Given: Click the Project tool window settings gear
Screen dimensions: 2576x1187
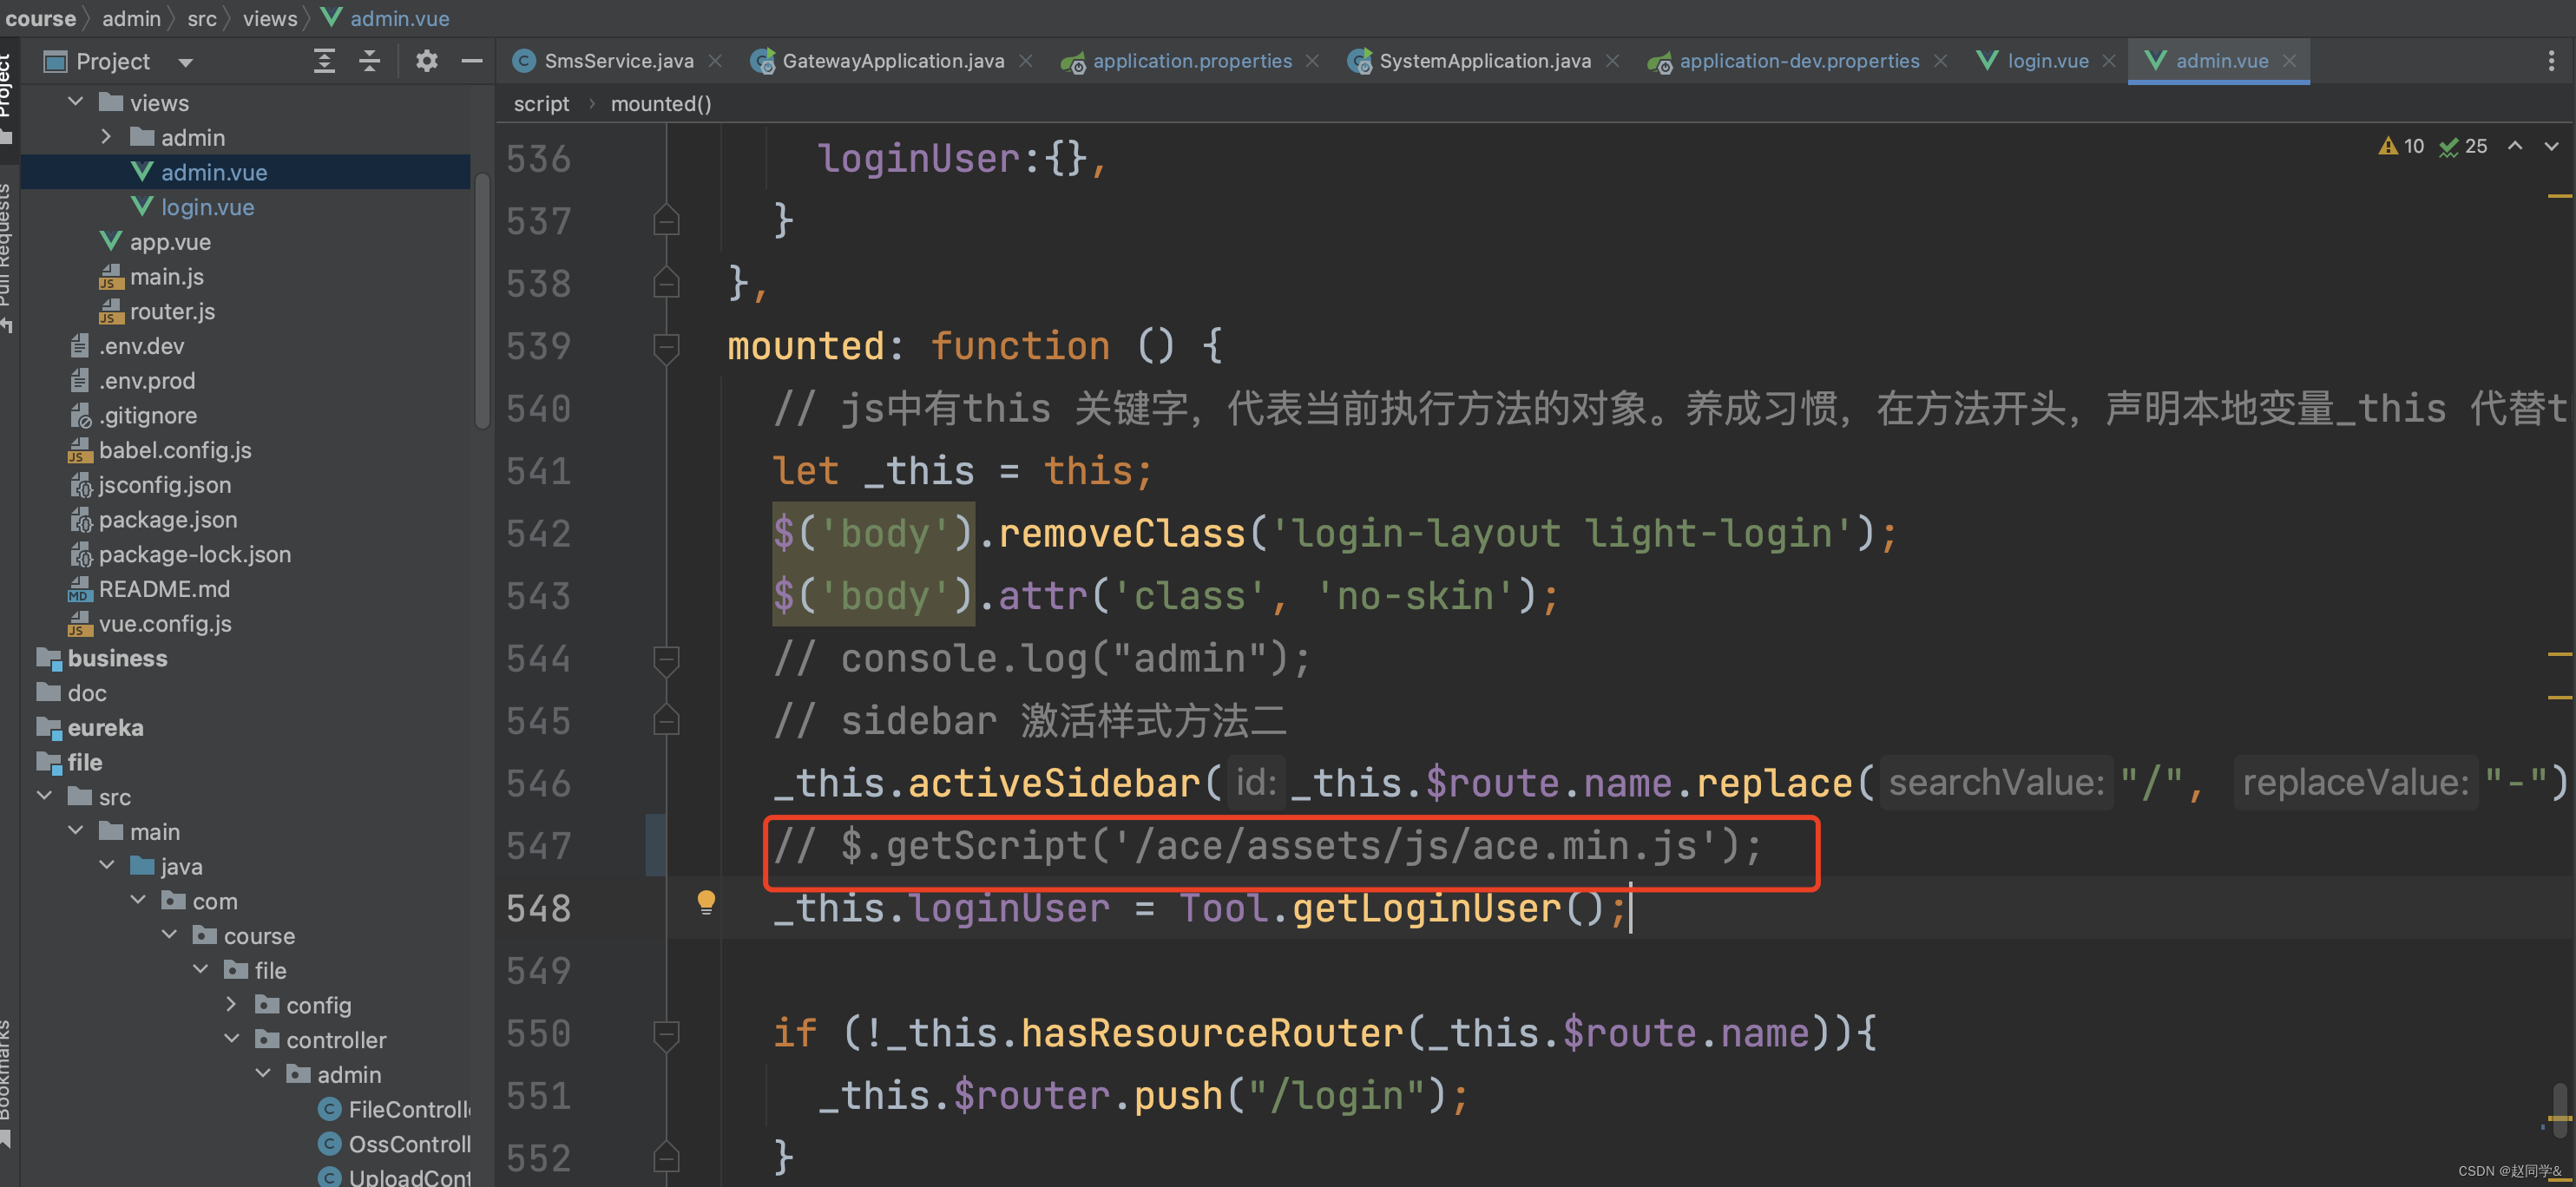Looking at the screenshot, I should tap(426, 61).
